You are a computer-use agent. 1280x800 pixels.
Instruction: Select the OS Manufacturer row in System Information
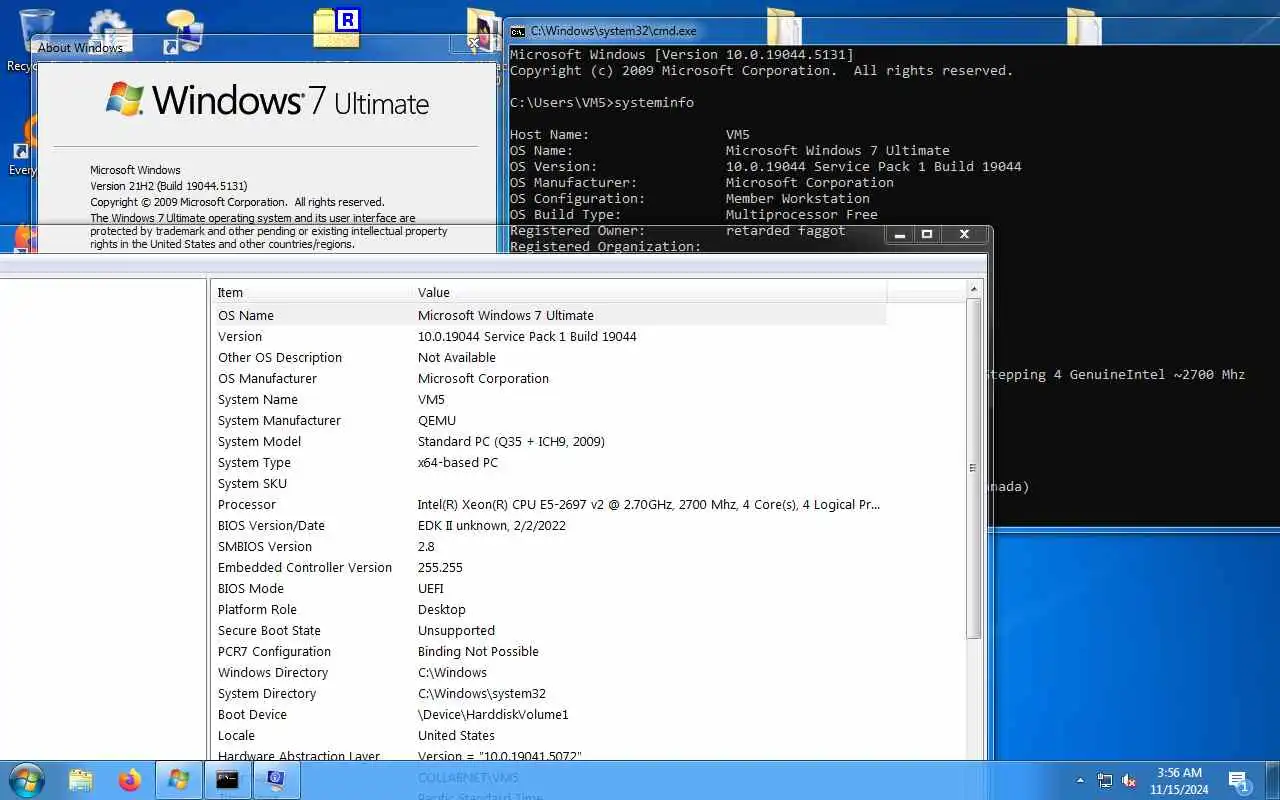(549, 378)
